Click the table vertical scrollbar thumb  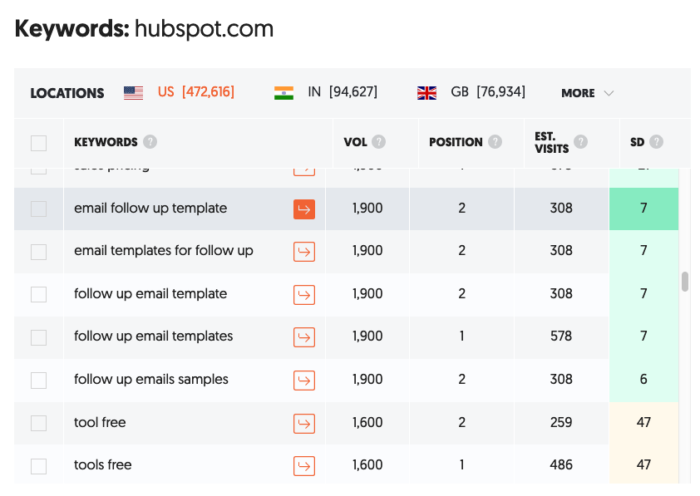(x=685, y=282)
